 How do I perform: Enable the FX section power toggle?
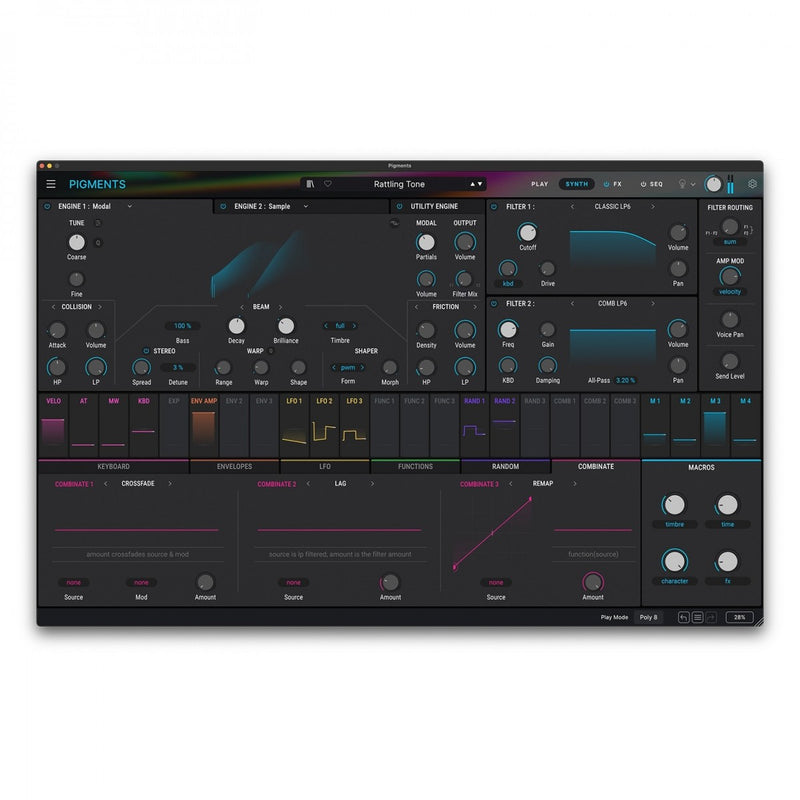point(606,184)
